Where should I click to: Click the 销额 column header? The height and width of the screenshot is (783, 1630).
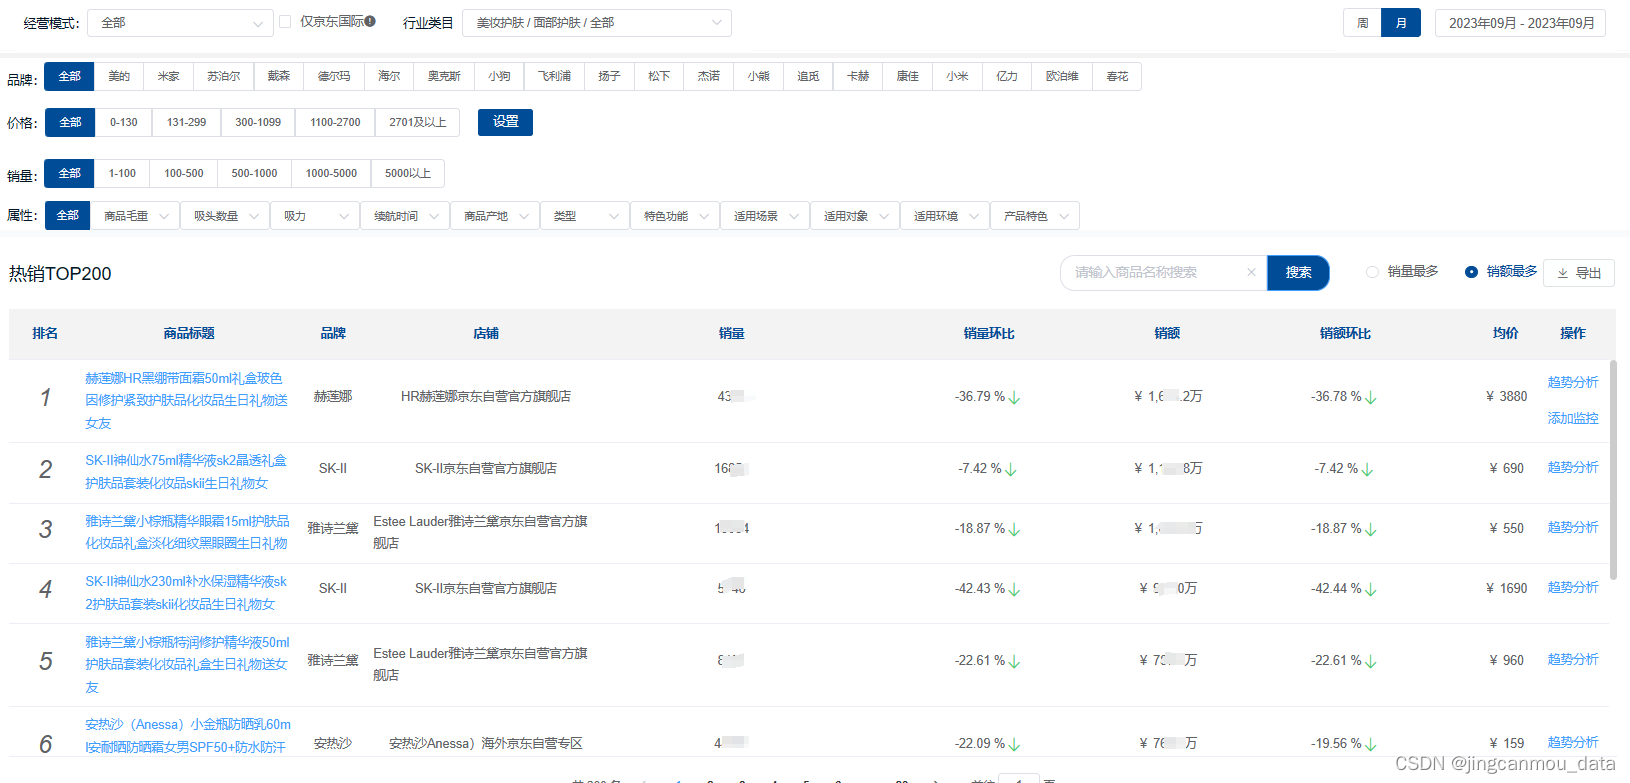click(1167, 333)
